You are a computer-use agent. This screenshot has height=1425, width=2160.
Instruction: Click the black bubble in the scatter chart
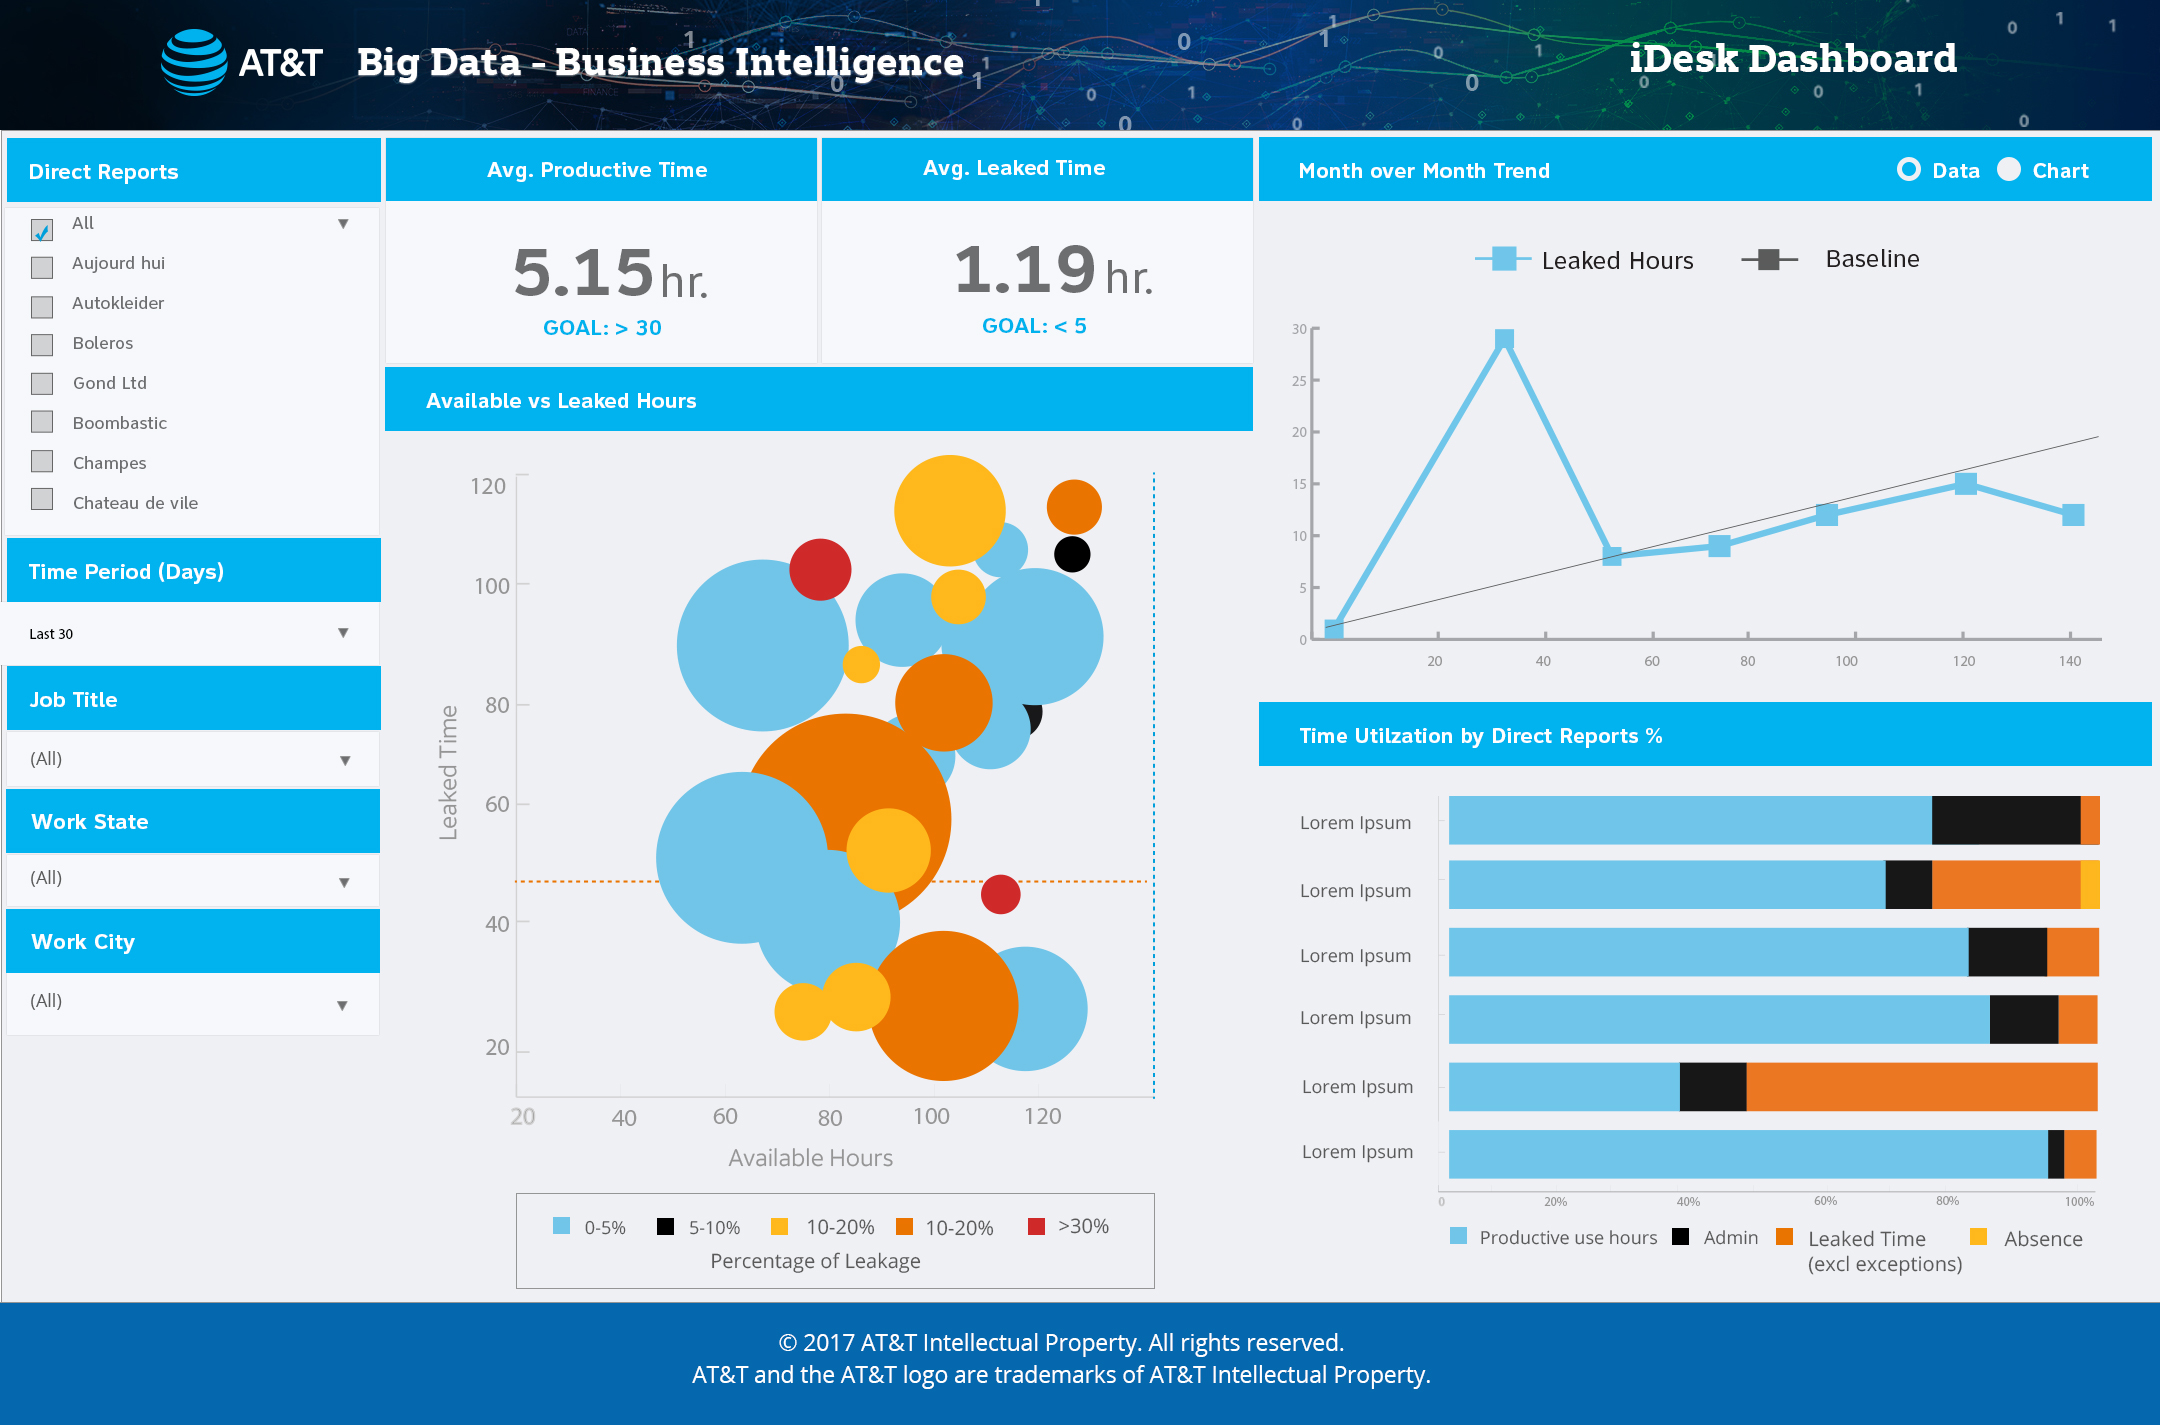coord(1072,554)
